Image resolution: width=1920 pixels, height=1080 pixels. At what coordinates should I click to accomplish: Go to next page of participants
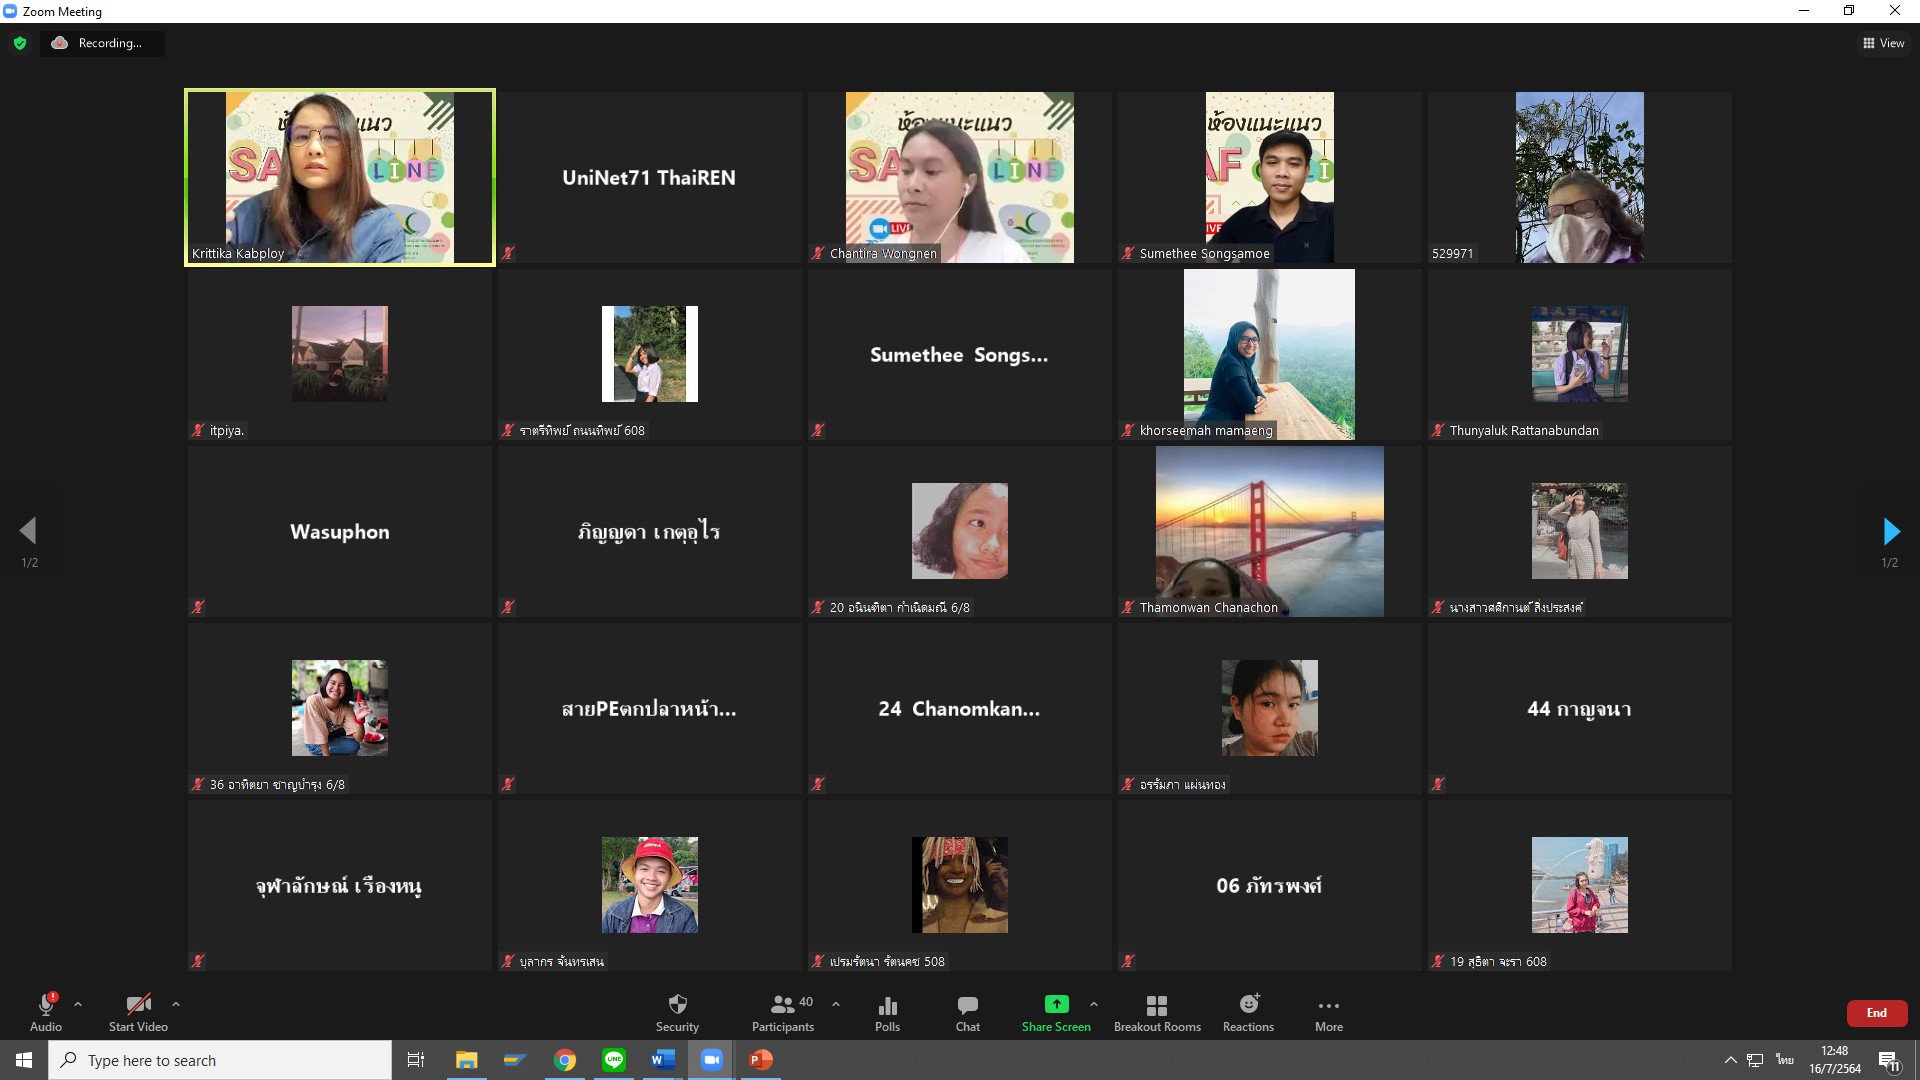coord(1890,531)
